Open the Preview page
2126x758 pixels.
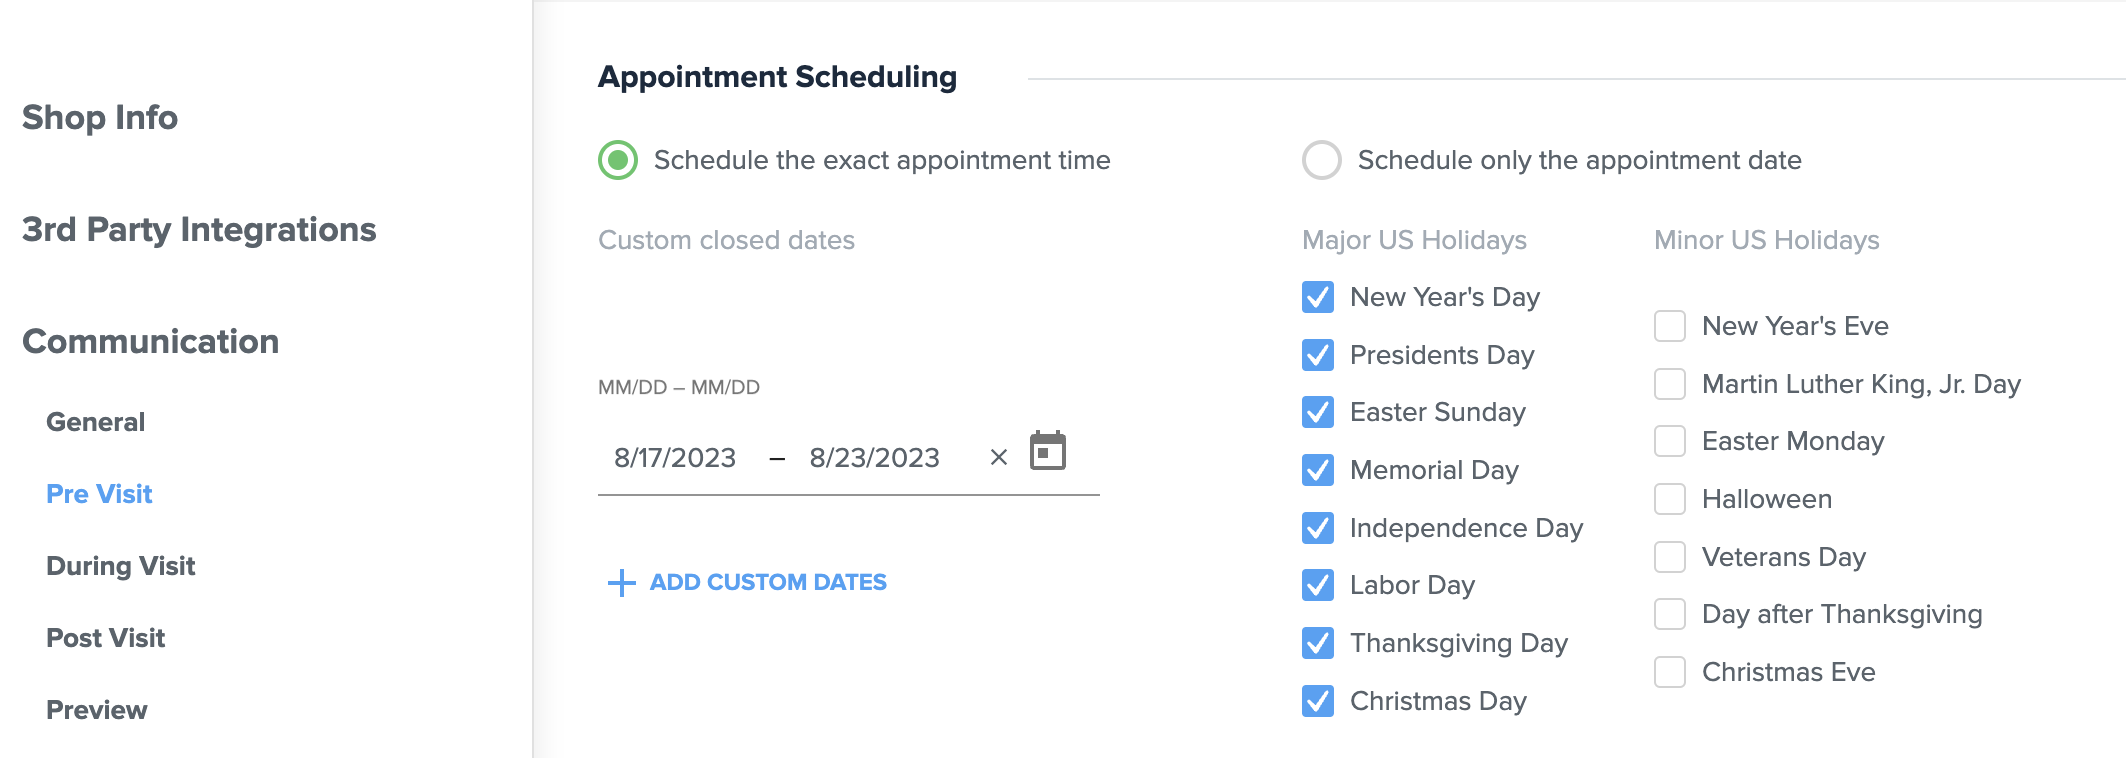click(97, 710)
